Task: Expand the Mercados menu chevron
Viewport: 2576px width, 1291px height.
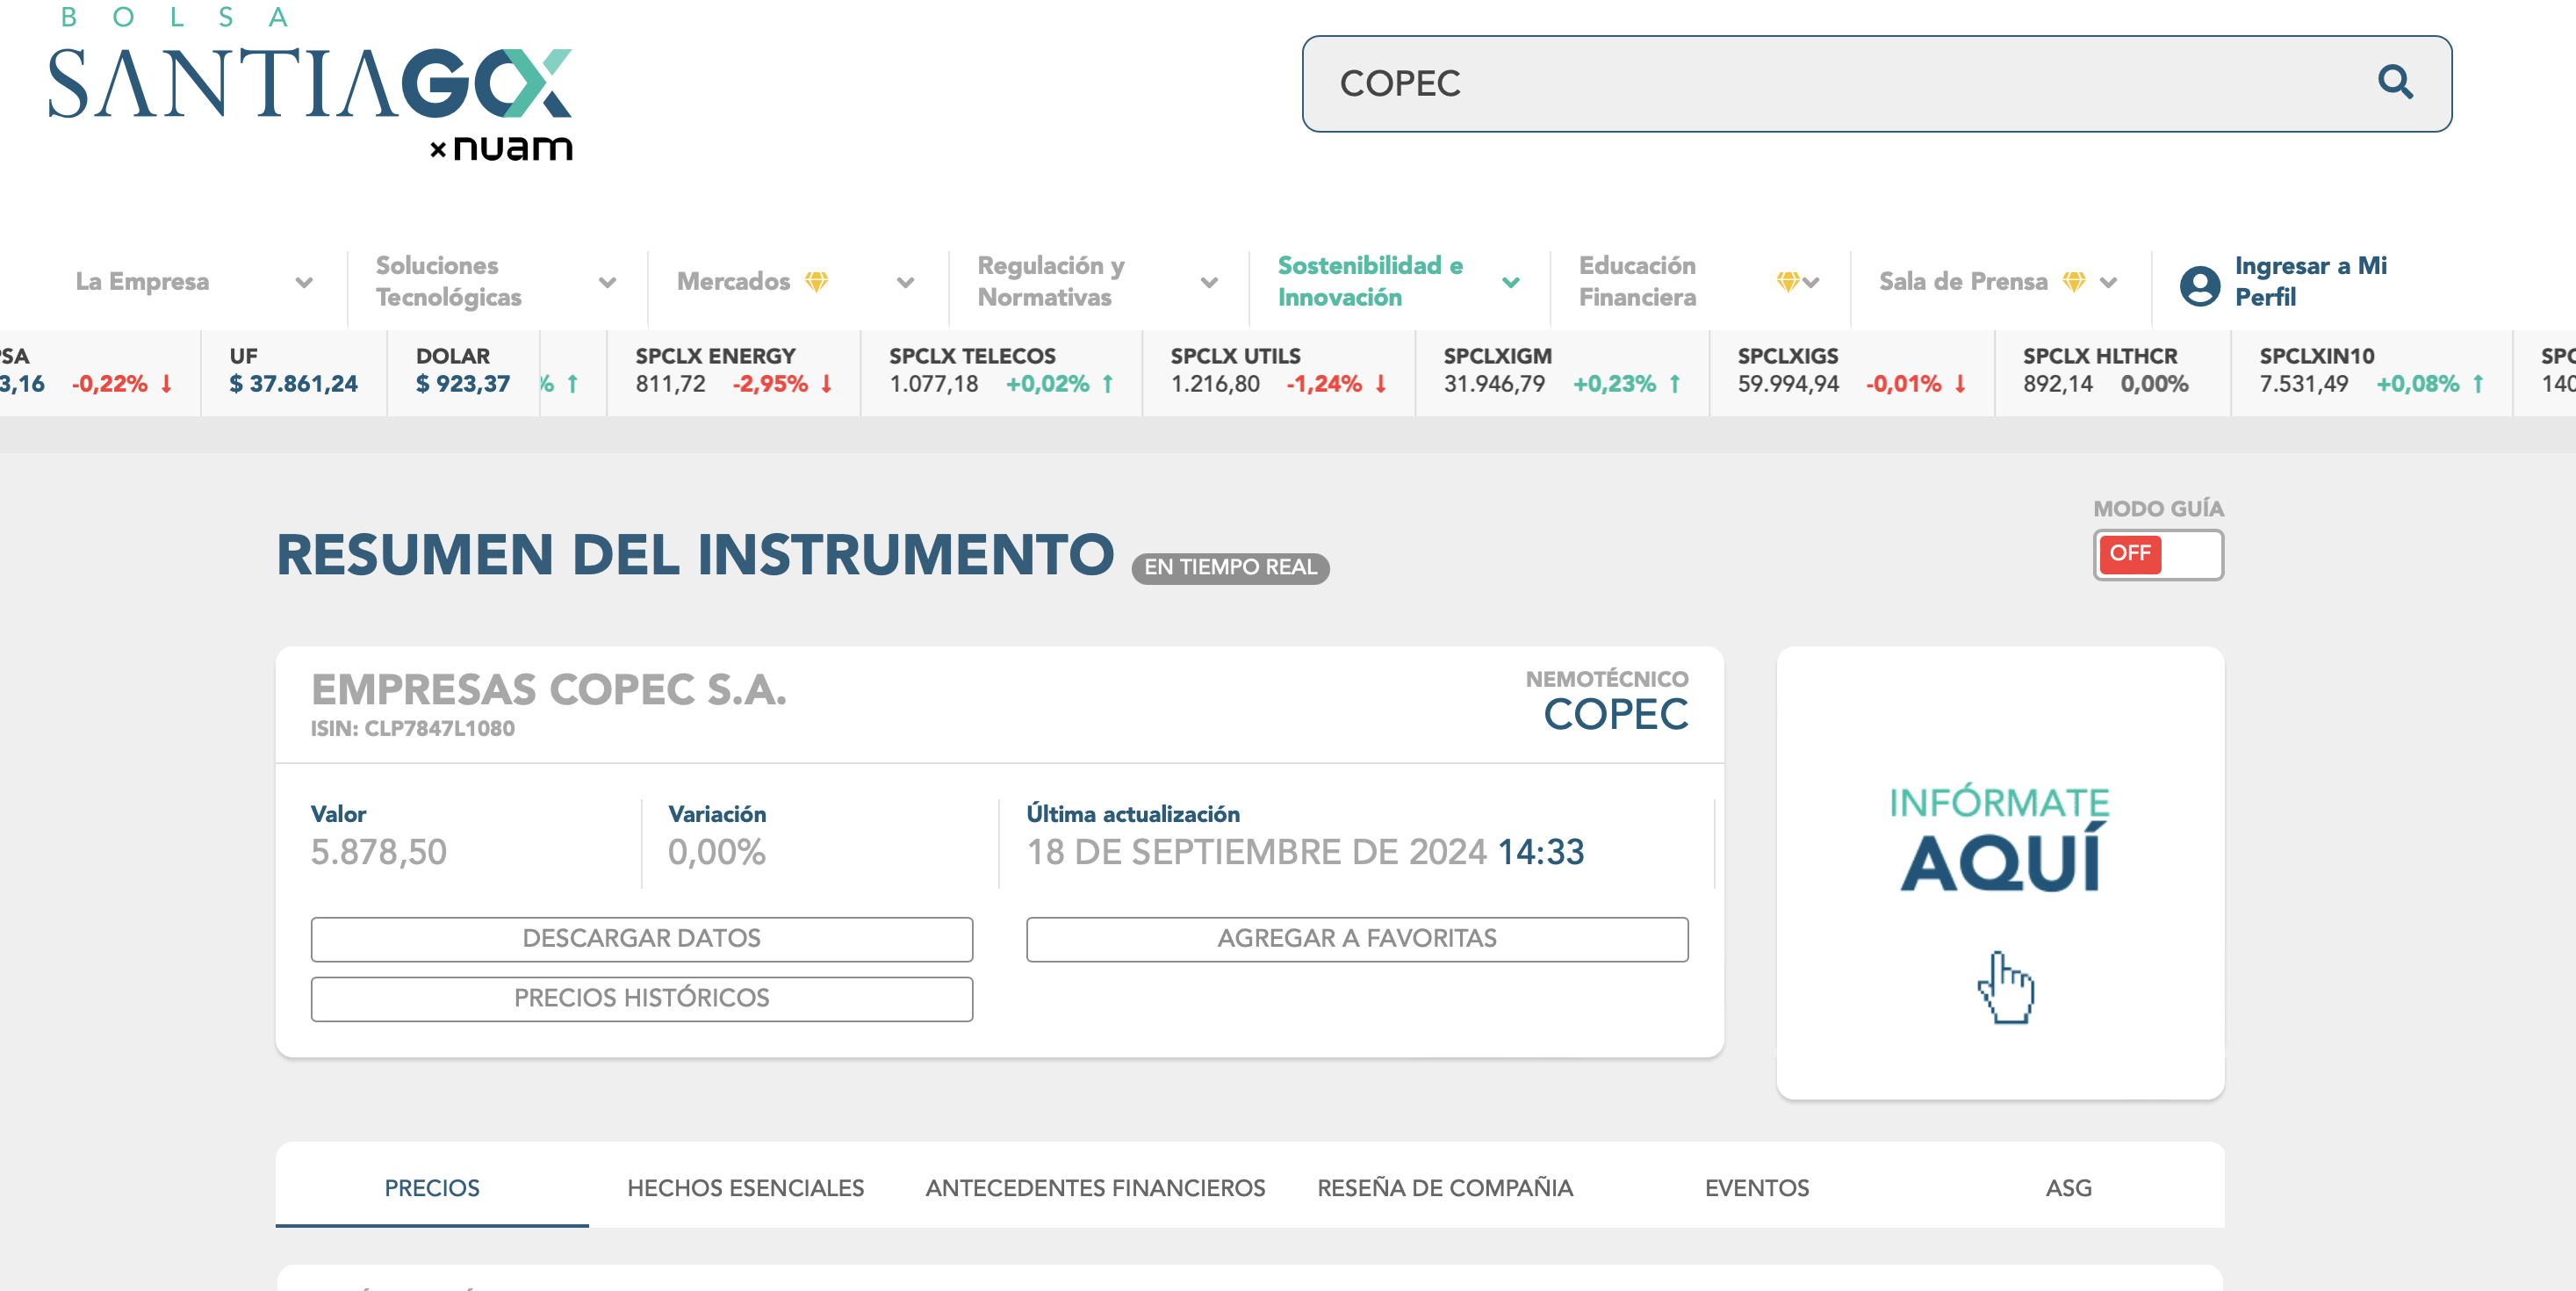Action: [906, 282]
